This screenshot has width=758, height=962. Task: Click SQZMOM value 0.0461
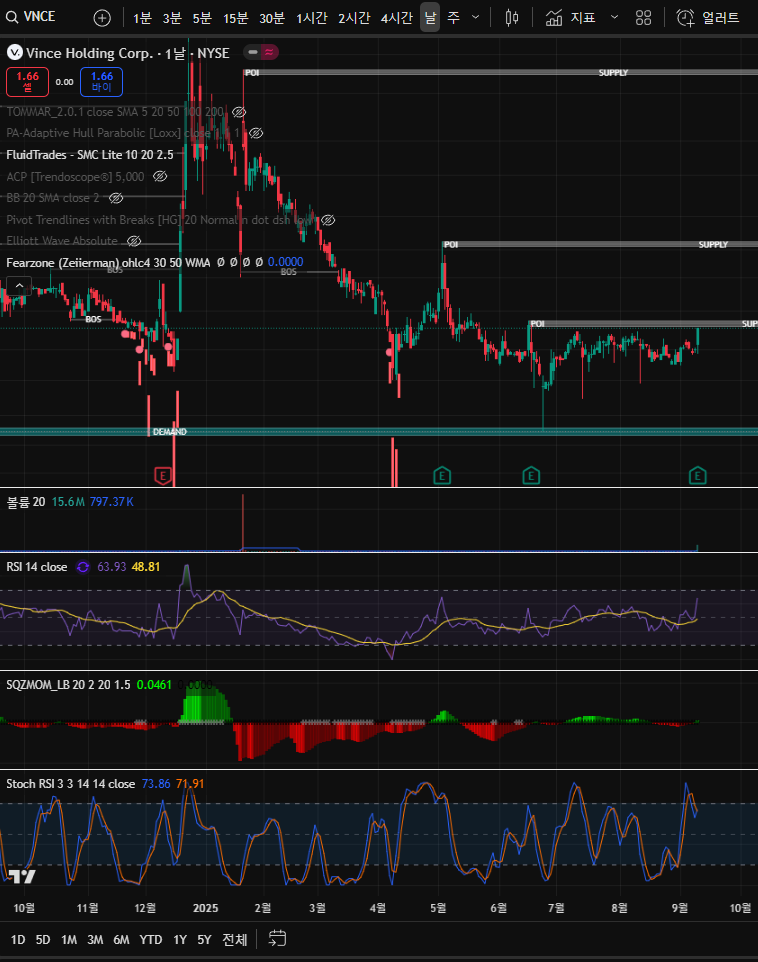coord(154,685)
